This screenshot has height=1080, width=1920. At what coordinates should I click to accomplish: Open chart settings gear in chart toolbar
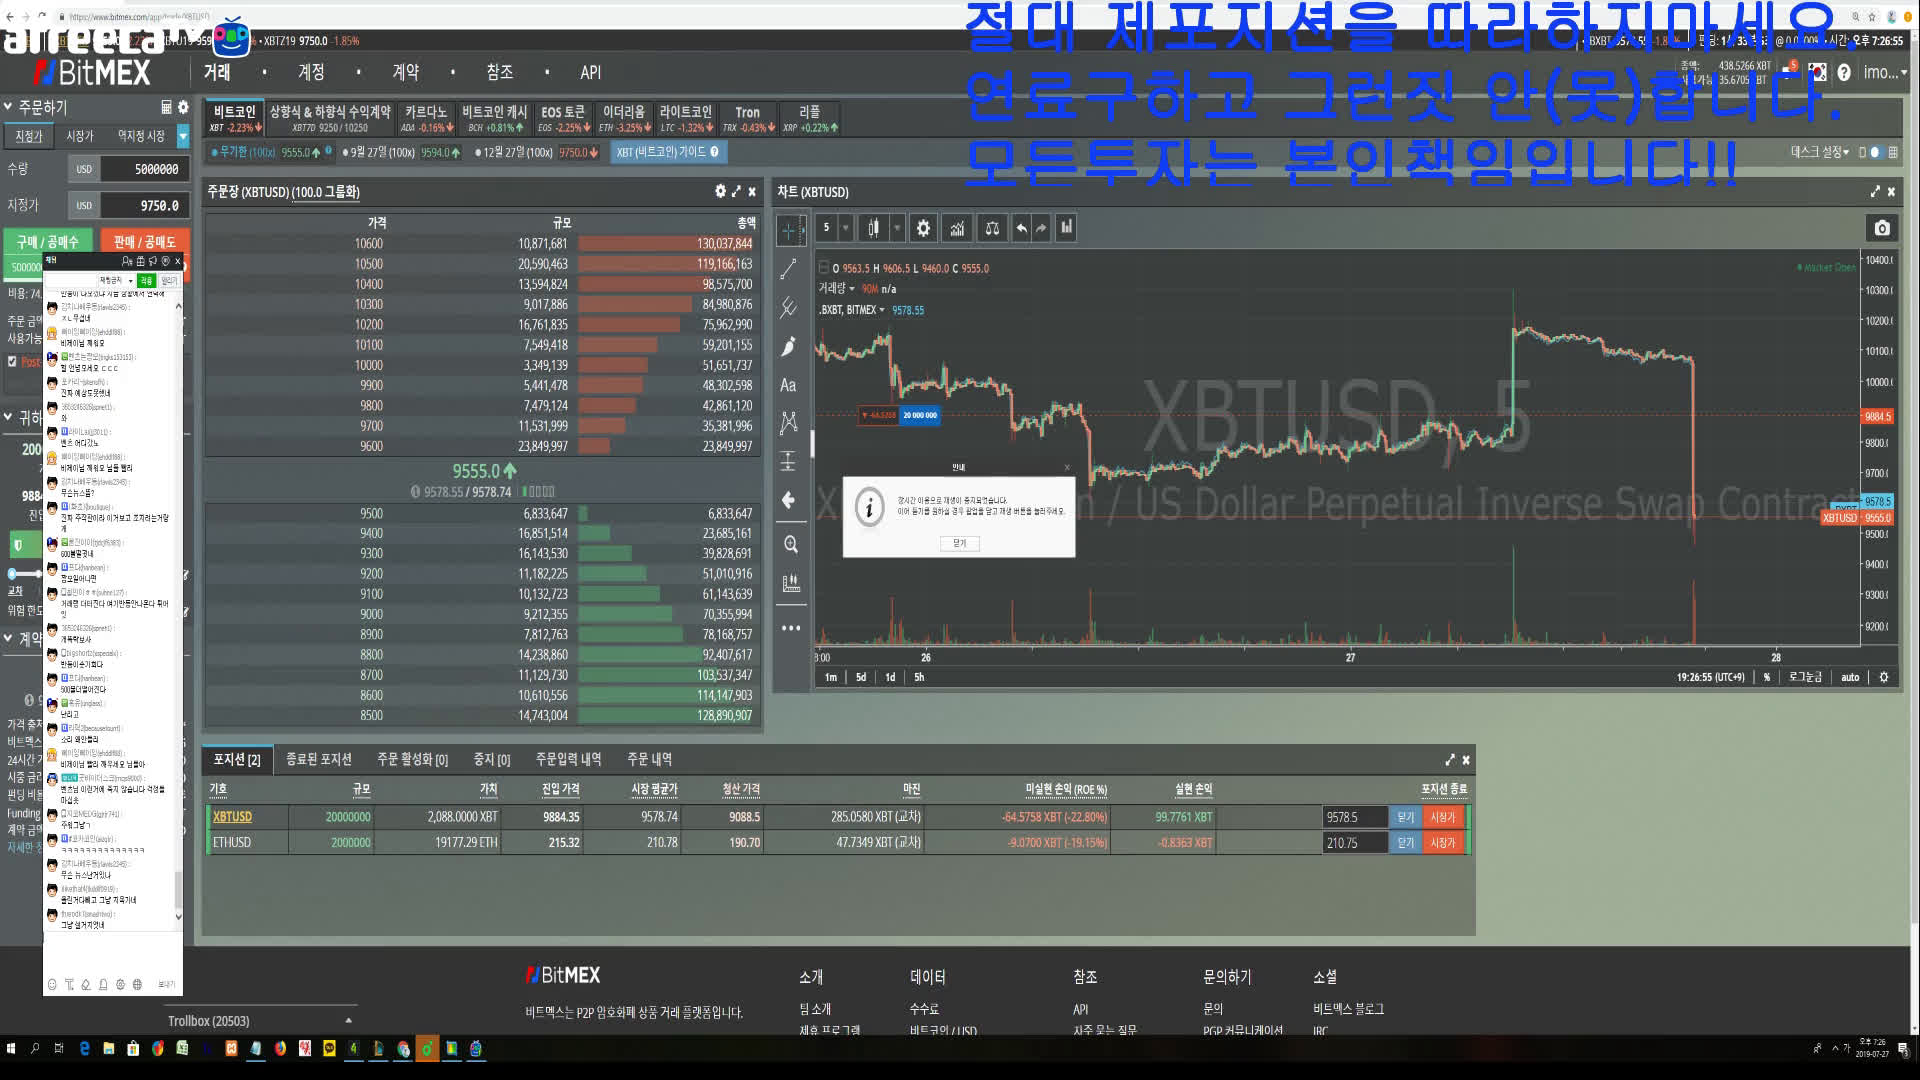(923, 228)
